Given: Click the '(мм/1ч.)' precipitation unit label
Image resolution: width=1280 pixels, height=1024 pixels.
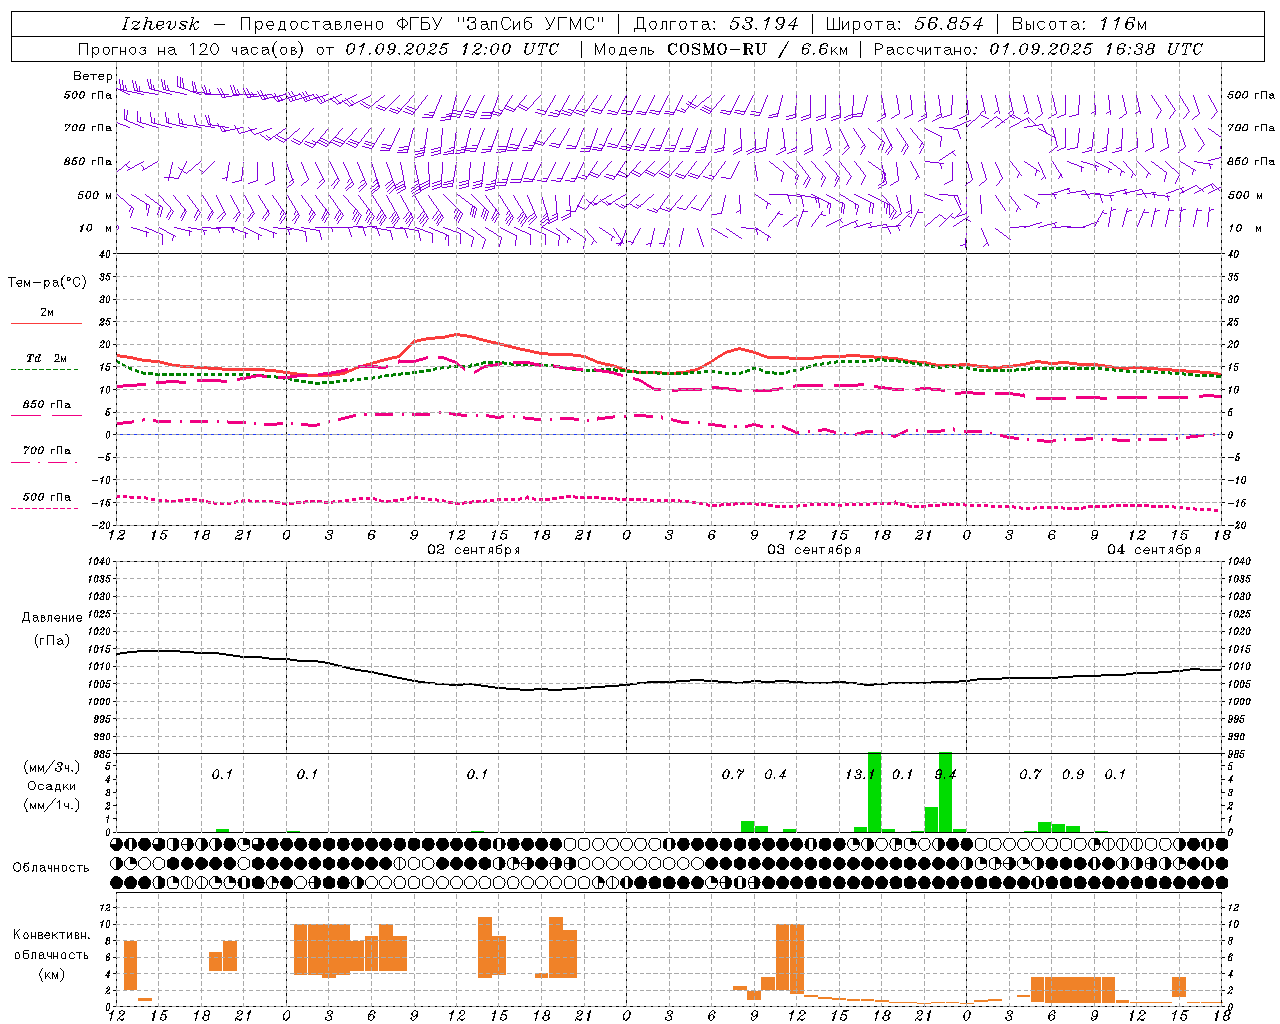Looking at the screenshot, I should [x=52, y=805].
